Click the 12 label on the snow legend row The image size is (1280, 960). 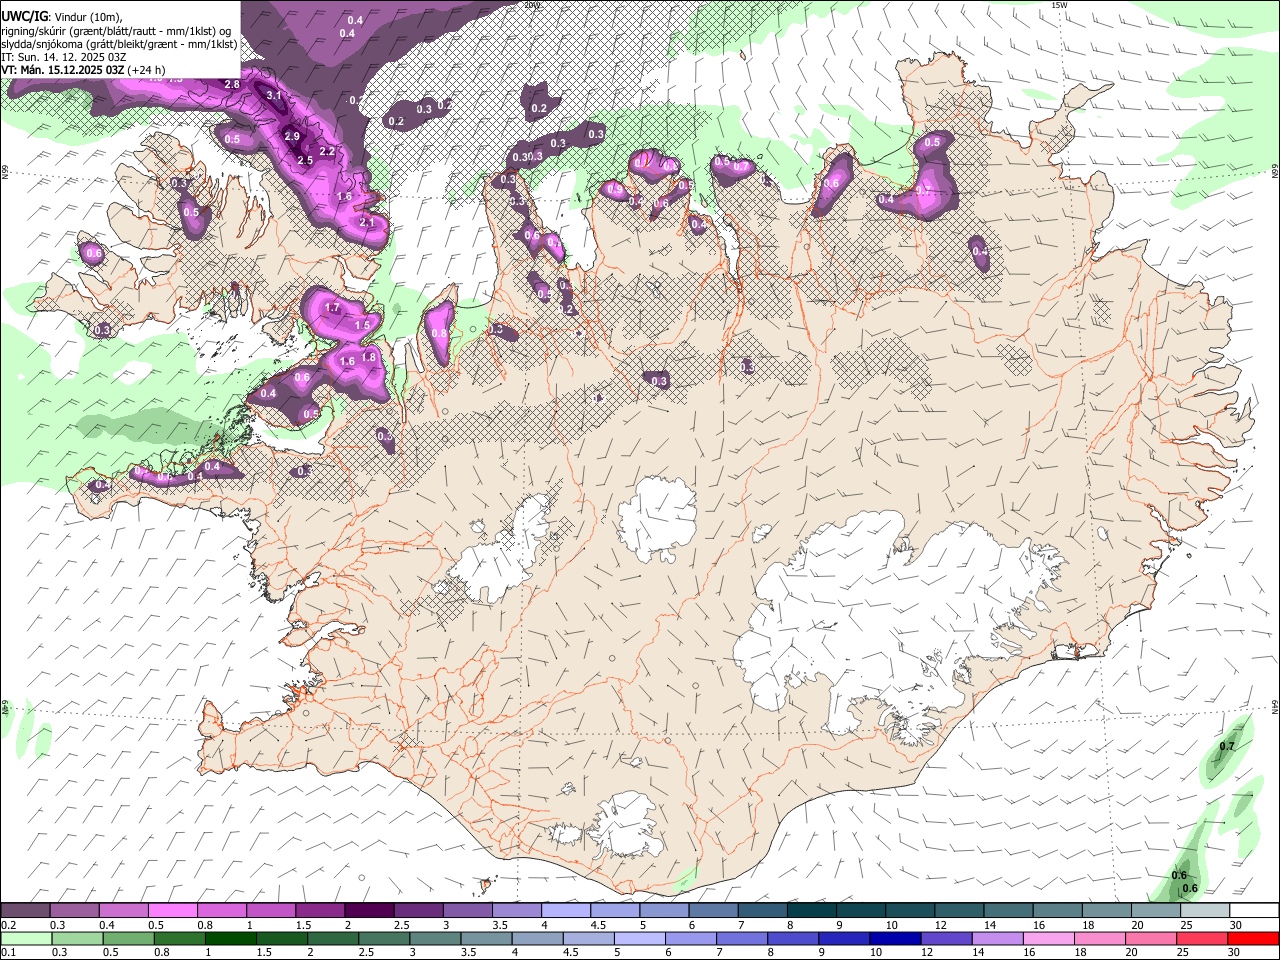click(940, 925)
